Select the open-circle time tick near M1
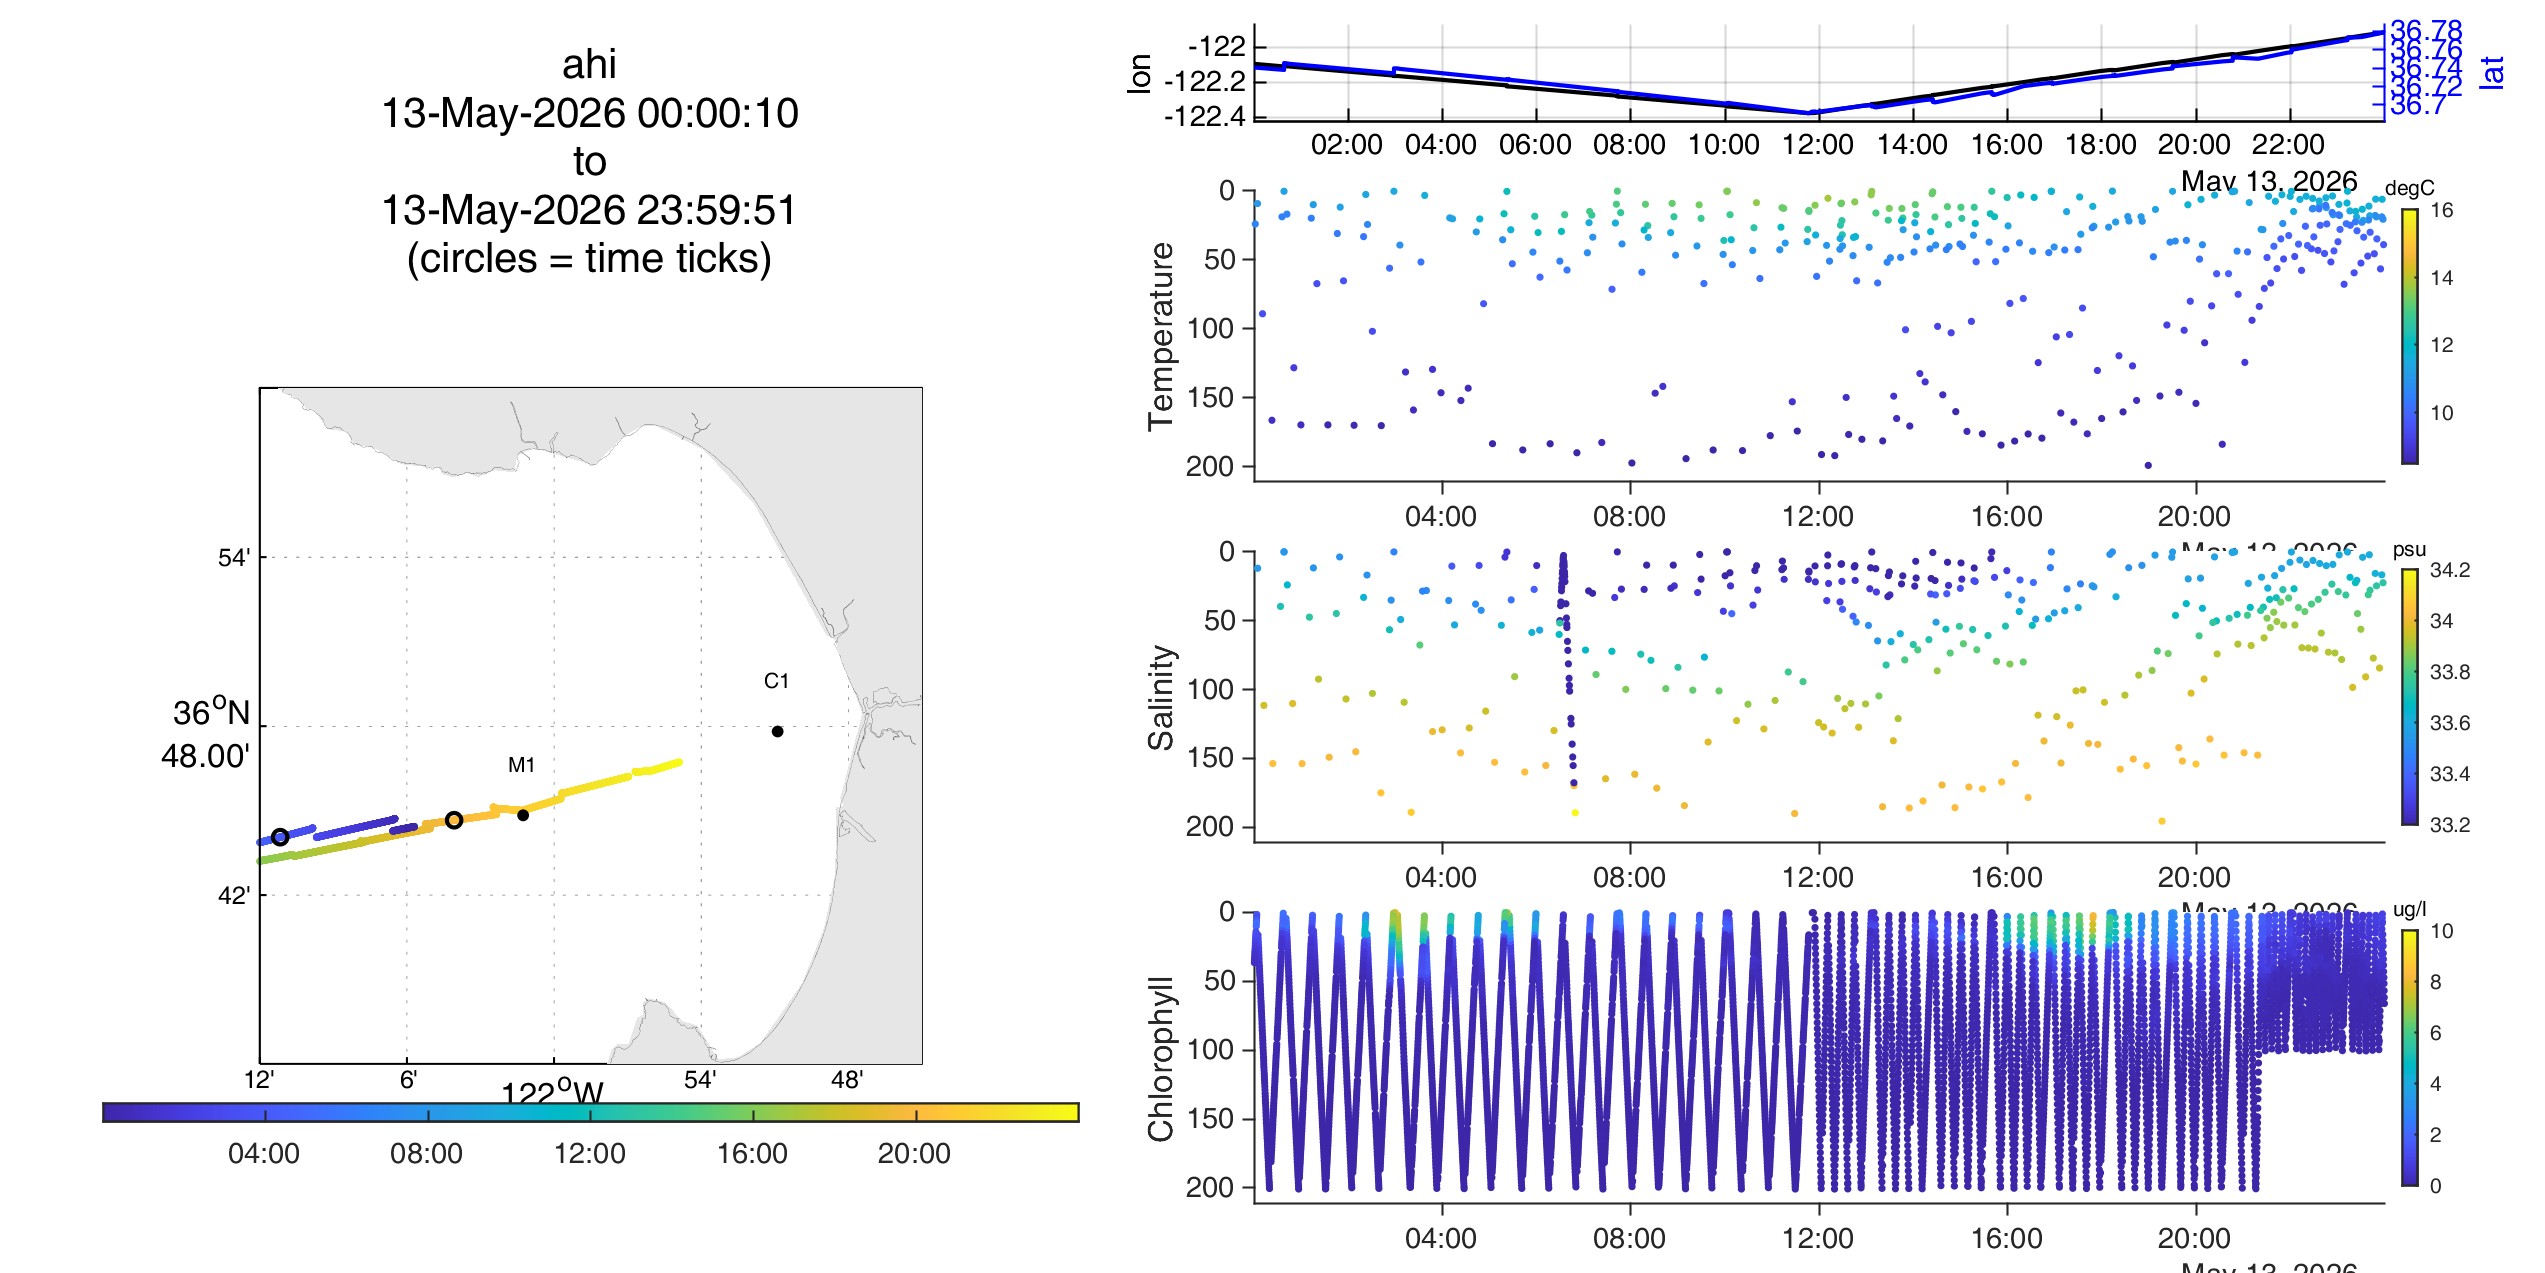The width and height of the screenshot is (2545, 1273). pyautogui.click(x=454, y=820)
